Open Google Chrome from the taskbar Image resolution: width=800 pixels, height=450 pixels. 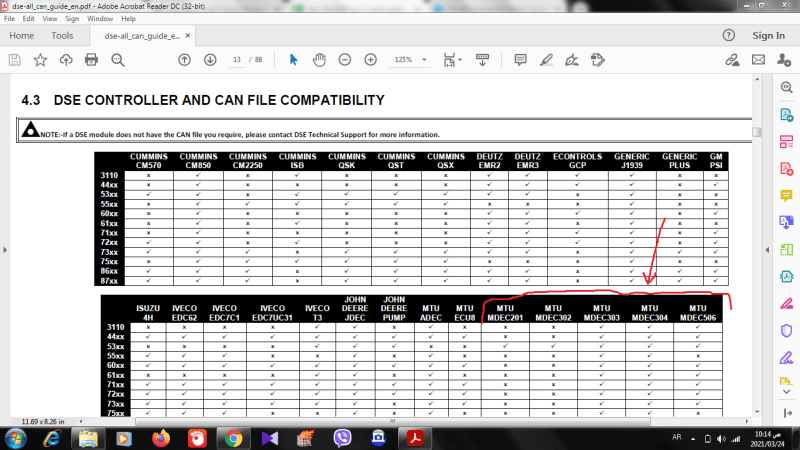point(233,438)
